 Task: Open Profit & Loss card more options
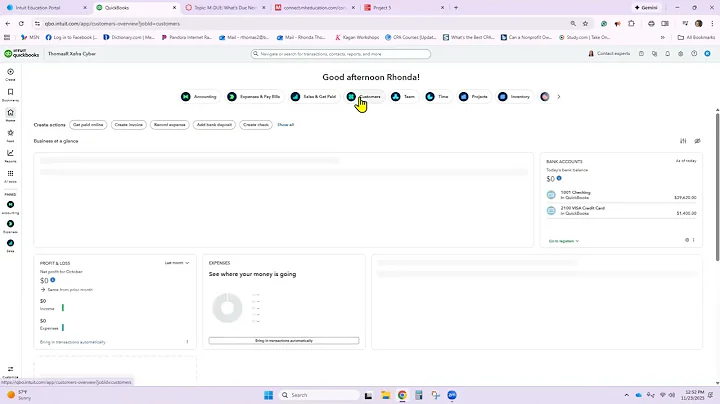[187, 342]
